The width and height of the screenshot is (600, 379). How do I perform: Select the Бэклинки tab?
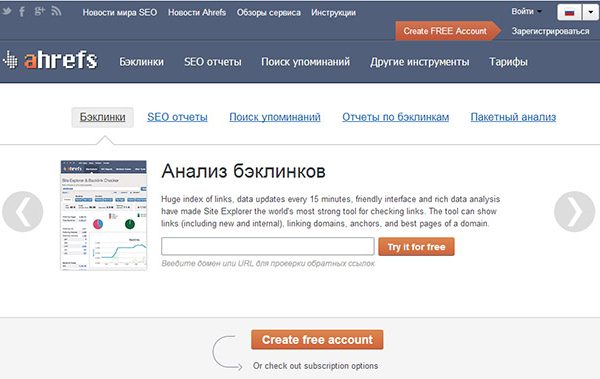(x=103, y=117)
